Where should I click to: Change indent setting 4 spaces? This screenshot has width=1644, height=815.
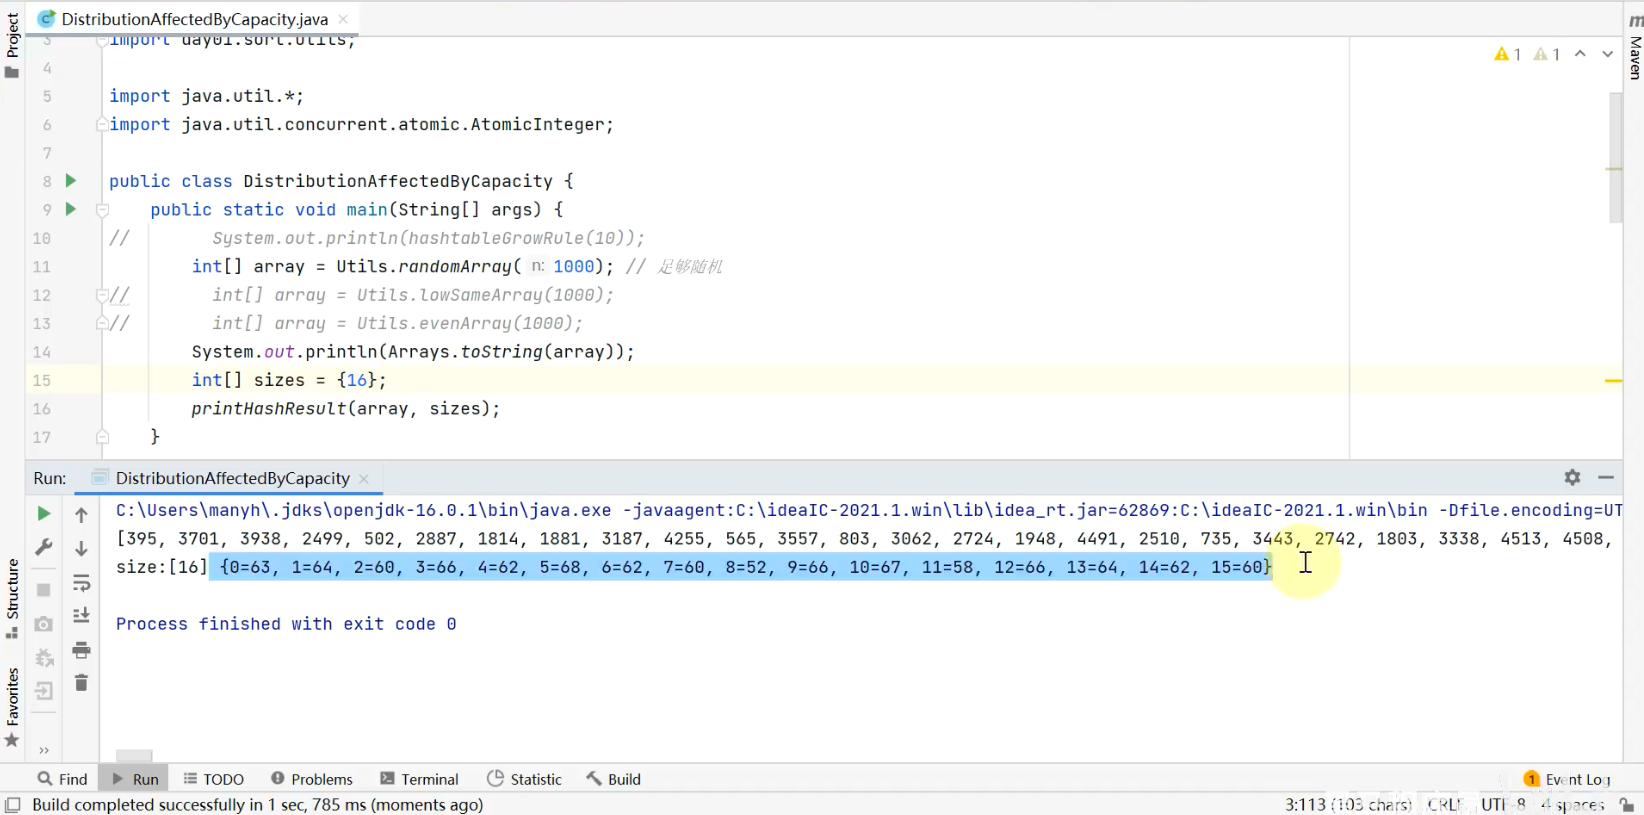(1573, 805)
